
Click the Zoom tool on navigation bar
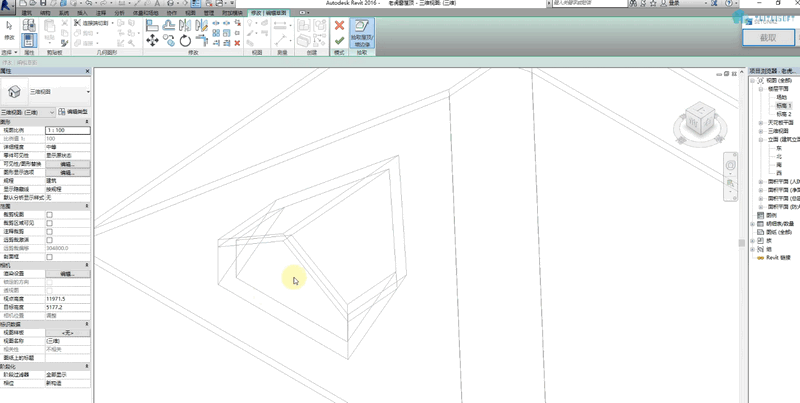pos(731,183)
